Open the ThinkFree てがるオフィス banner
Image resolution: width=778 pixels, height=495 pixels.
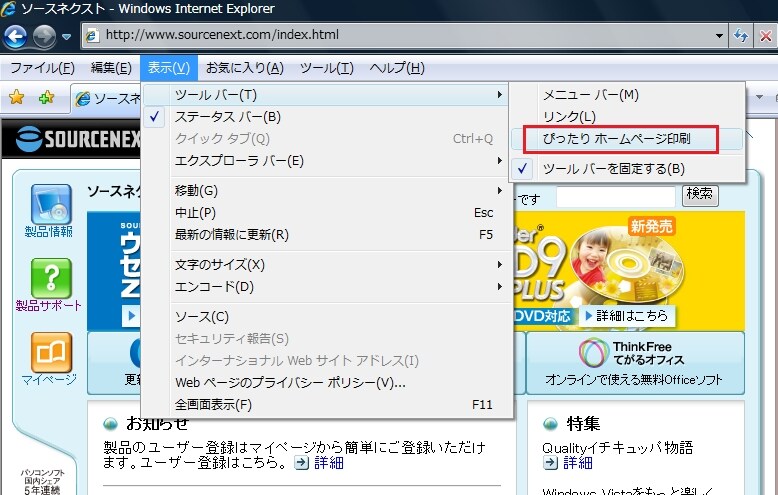(635, 363)
